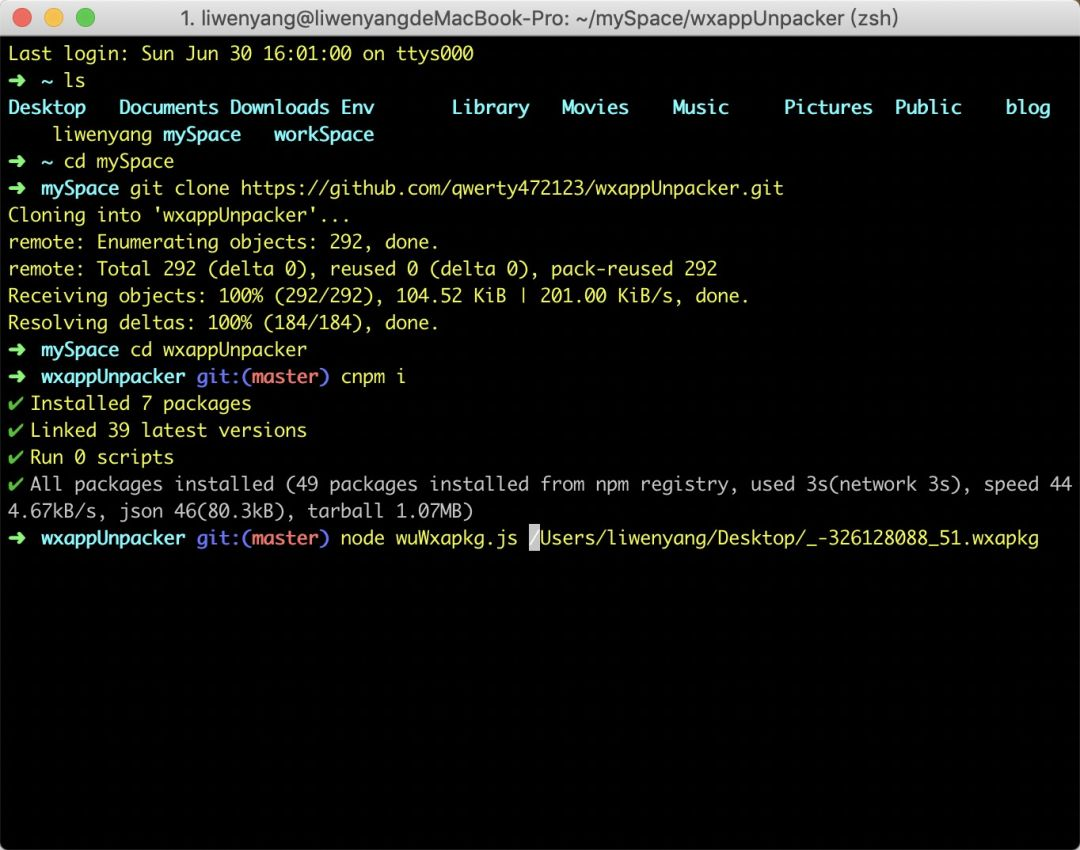
Task: Select the workSpace folder in ls output
Action: pos(323,134)
